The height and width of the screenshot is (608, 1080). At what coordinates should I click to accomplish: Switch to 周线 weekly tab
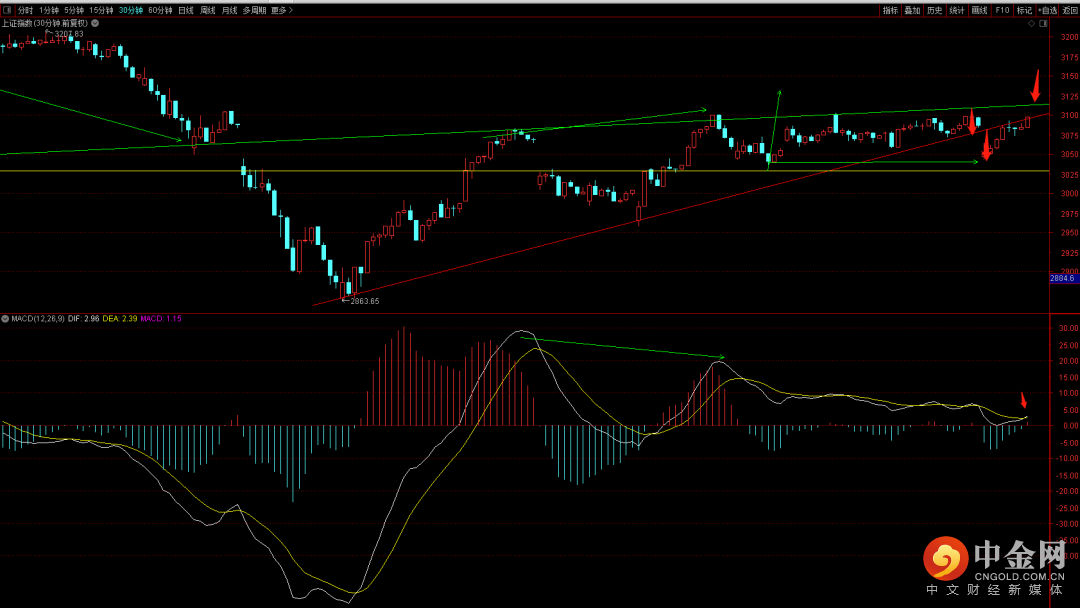208,10
